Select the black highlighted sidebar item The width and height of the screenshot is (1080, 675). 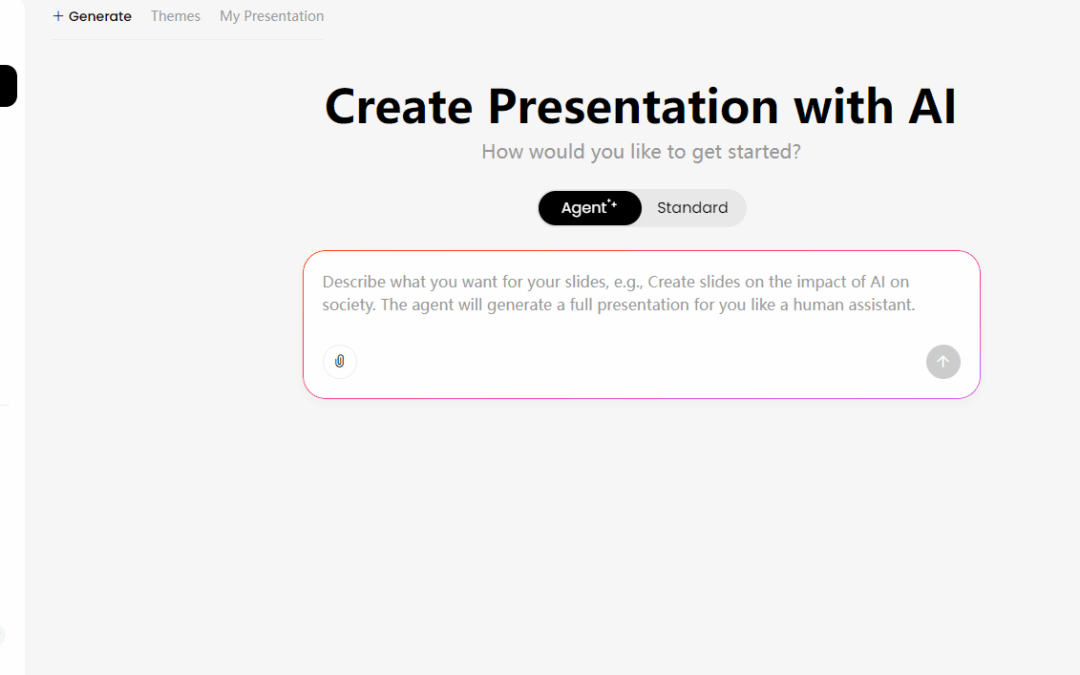pyautogui.click(x=8, y=86)
